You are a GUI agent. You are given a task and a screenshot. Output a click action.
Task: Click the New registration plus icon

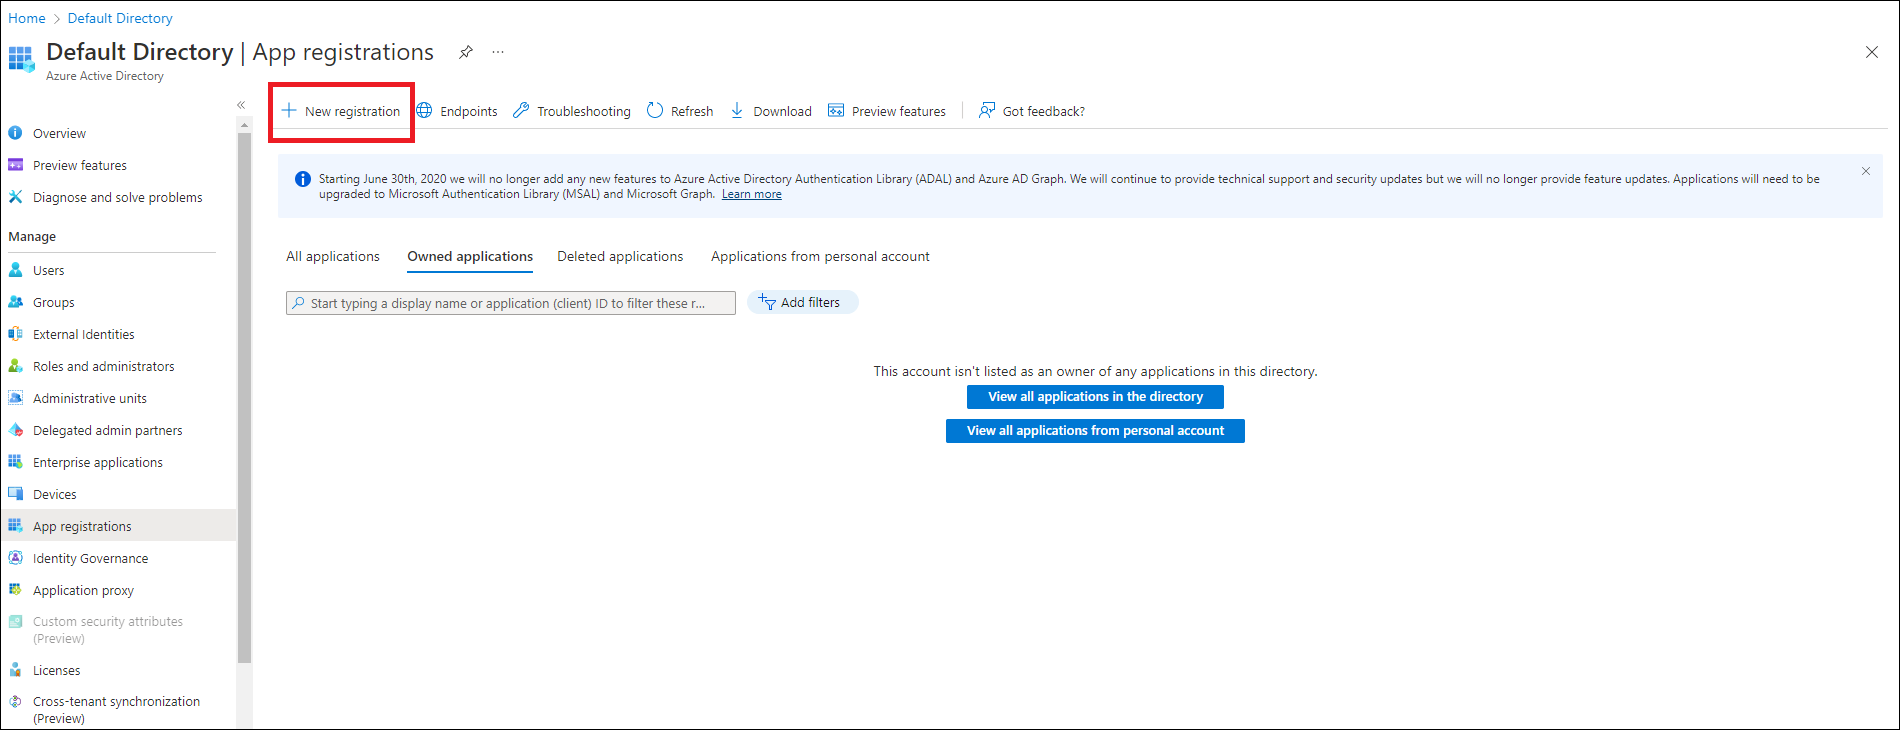tap(289, 111)
